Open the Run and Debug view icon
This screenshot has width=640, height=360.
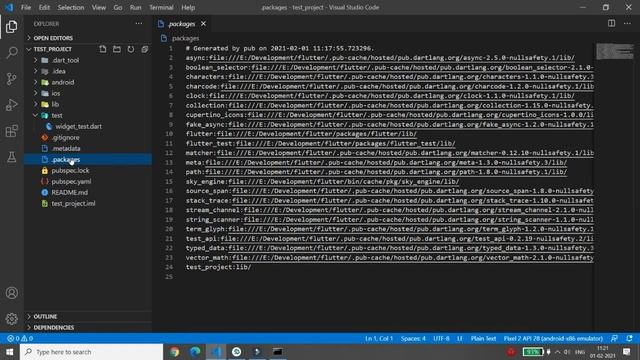tap(11, 105)
